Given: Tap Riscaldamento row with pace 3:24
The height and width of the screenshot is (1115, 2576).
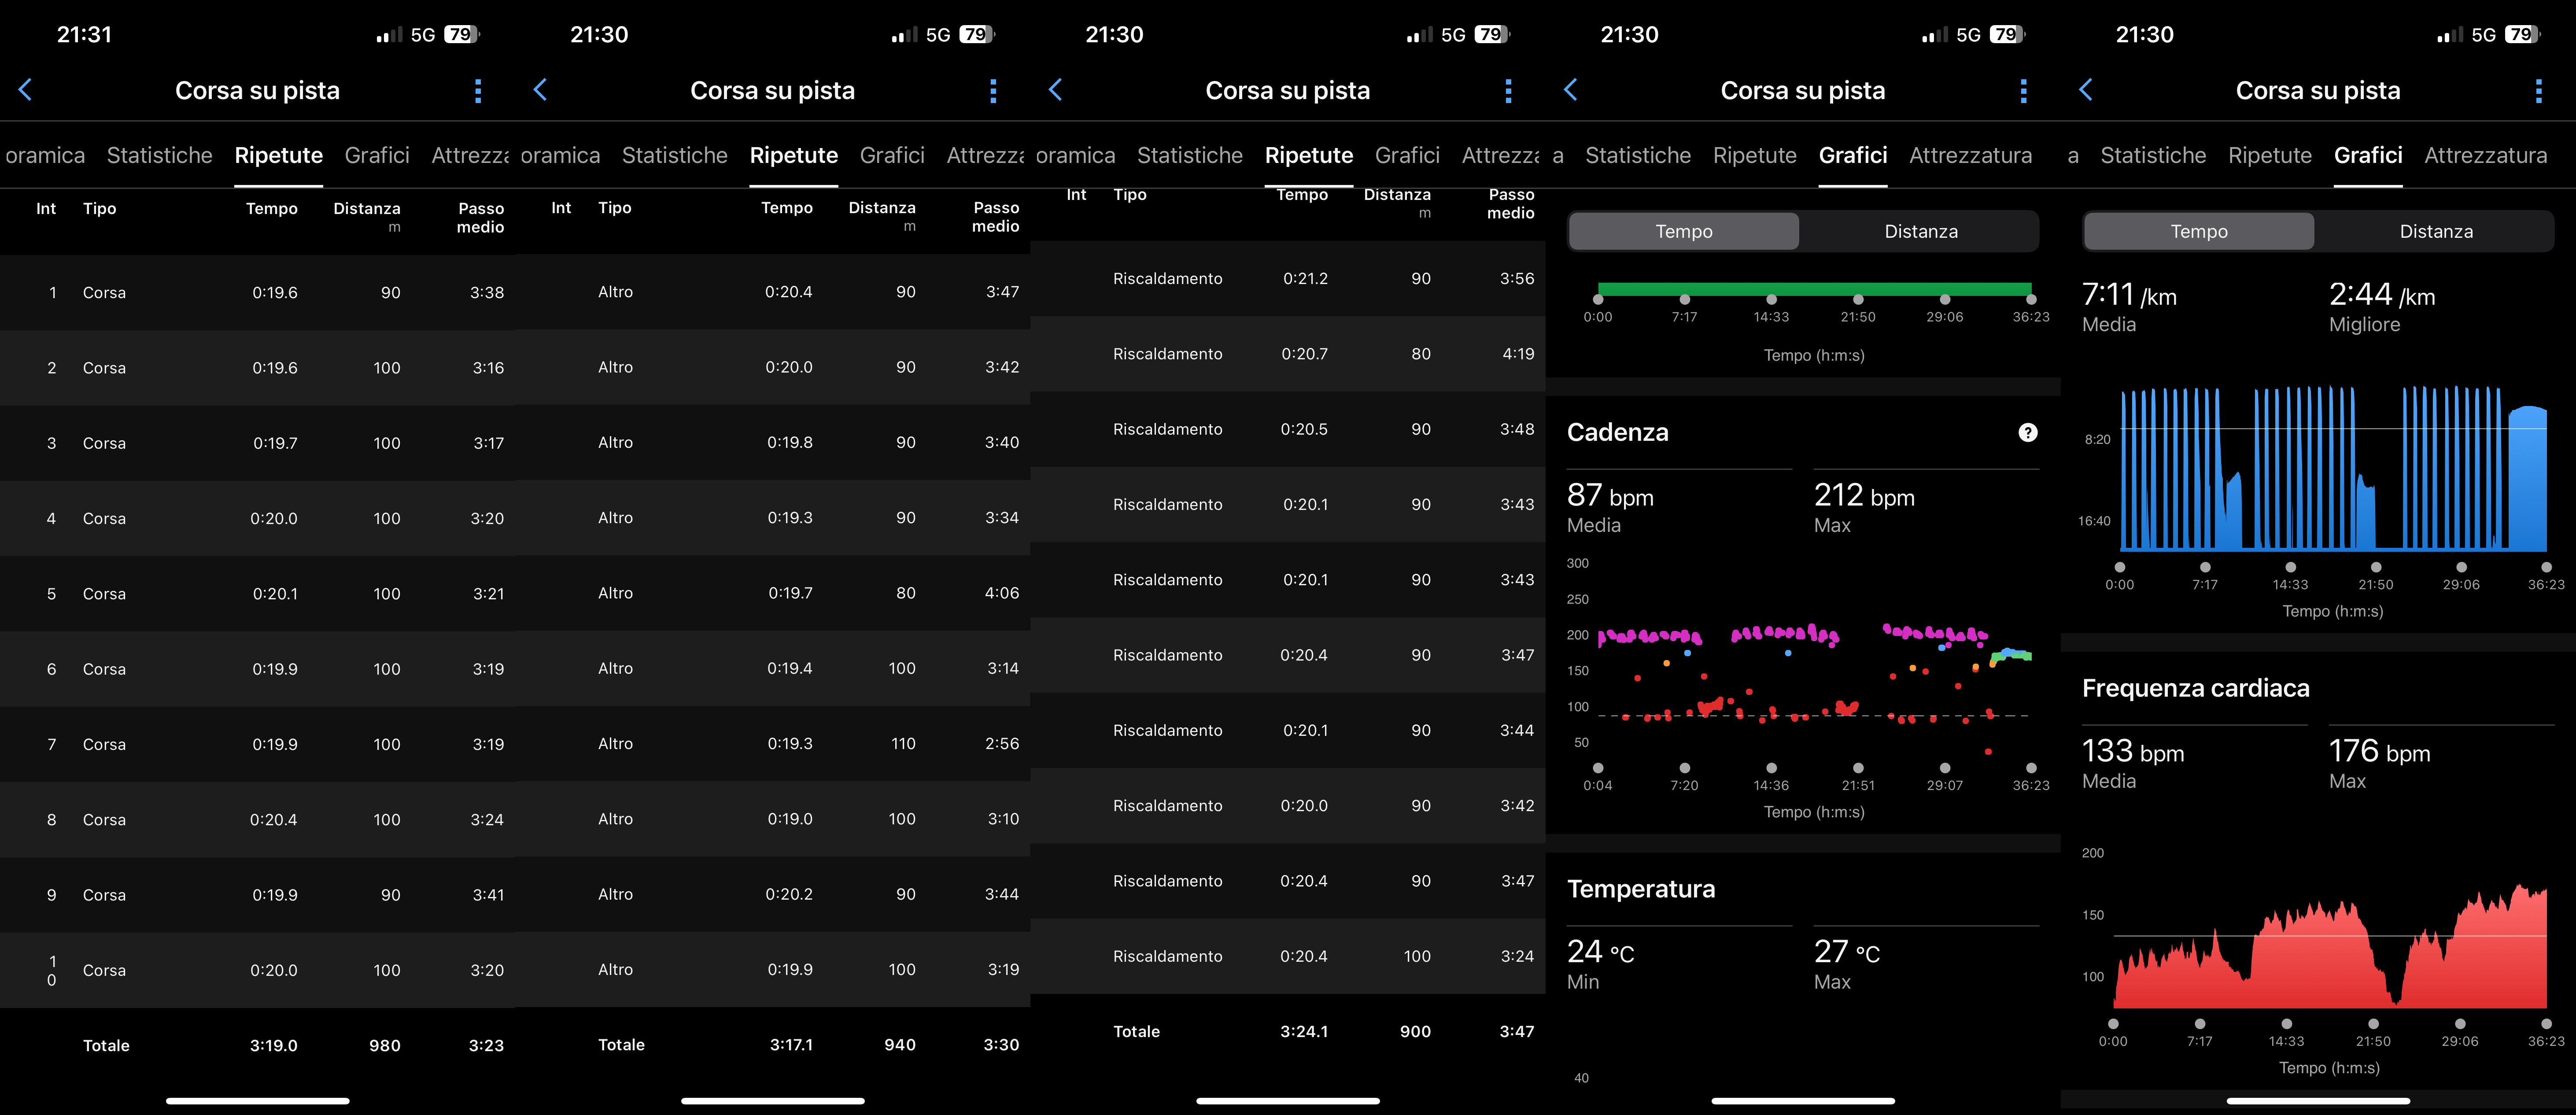Looking at the screenshot, I should (1288, 956).
